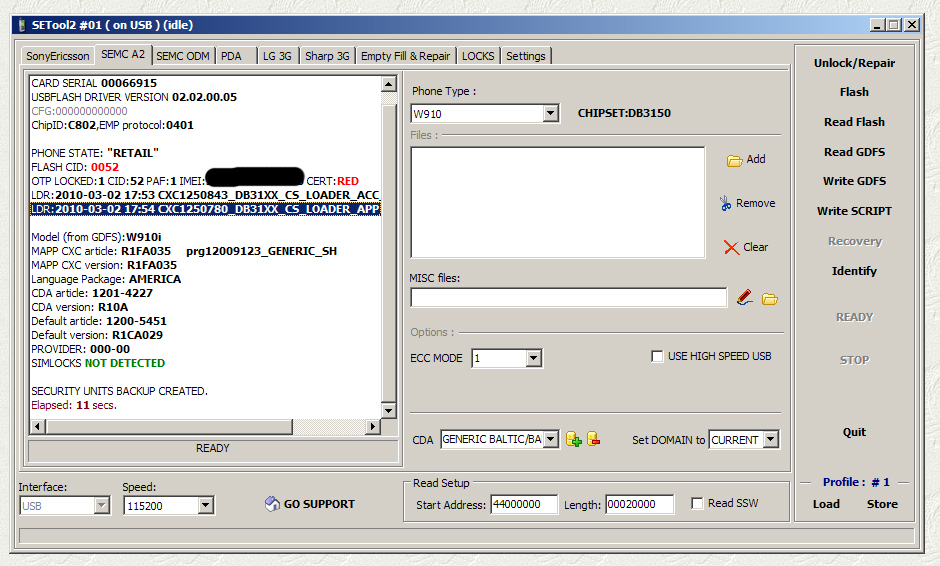Open the Settings tab
Screen dimensions: 940x566
click(x=525, y=56)
